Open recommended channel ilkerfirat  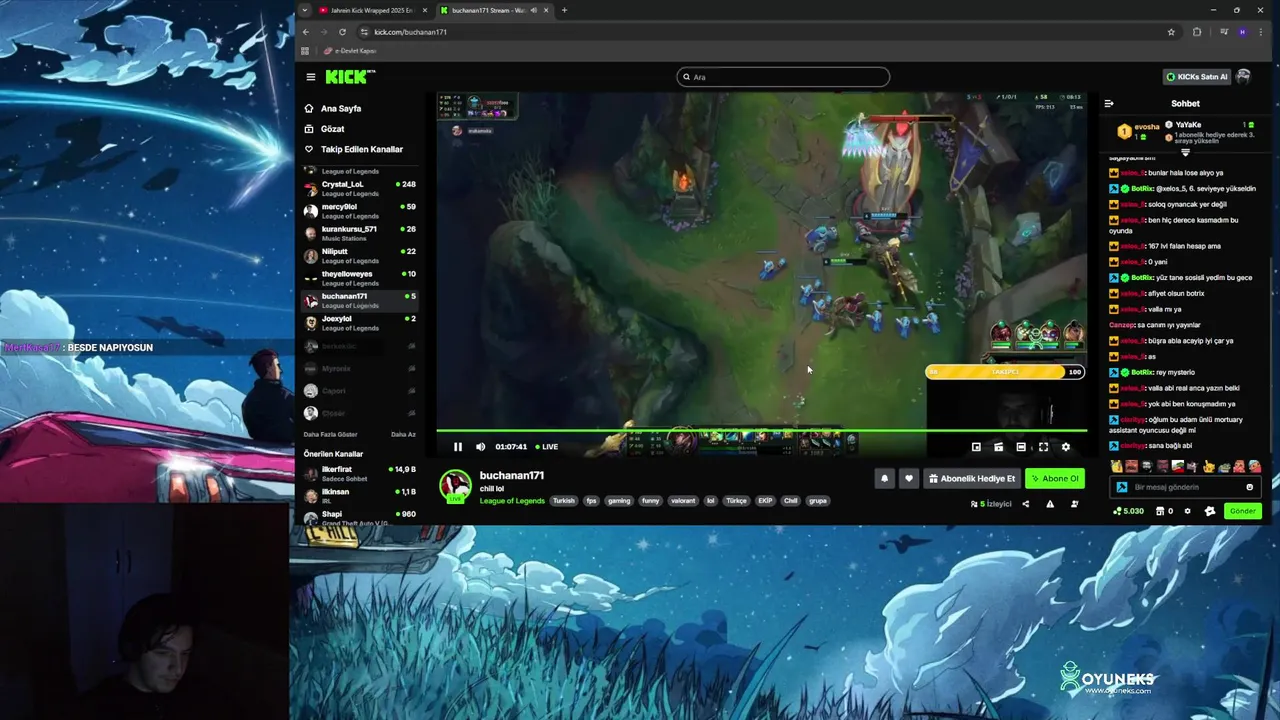[360, 473]
